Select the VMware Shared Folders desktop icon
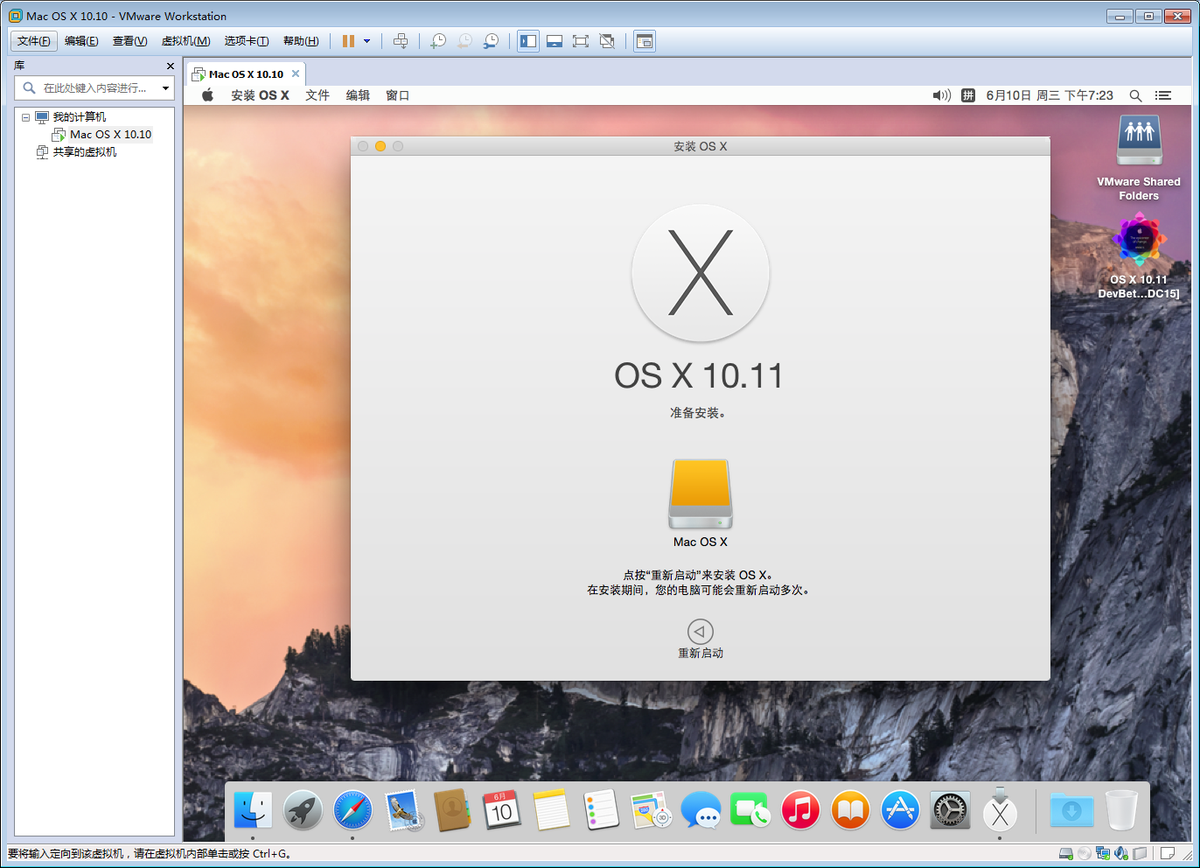The height and width of the screenshot is (868, 1200). (x=1138, y=158)
